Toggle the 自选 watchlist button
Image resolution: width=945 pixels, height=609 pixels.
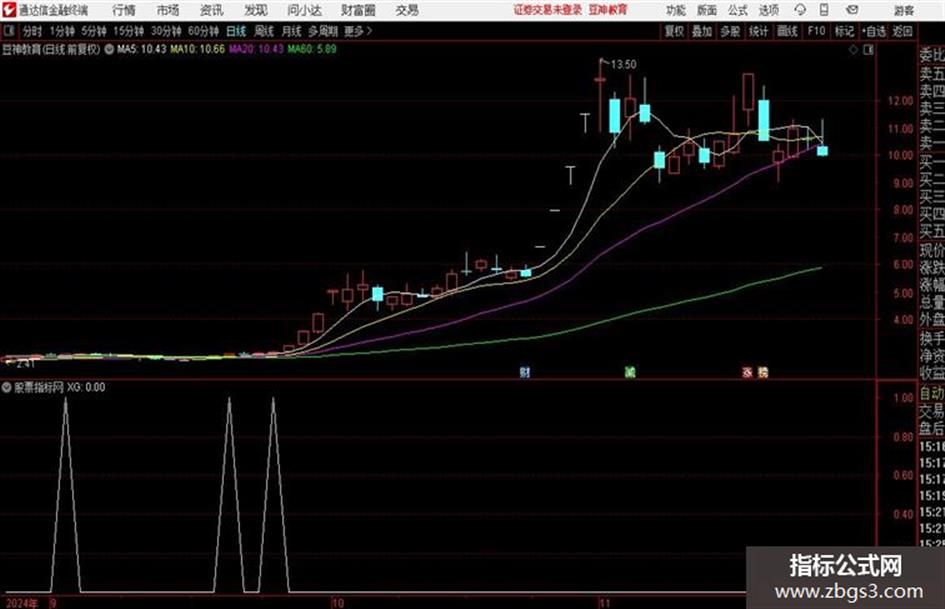tap(874, 31)
